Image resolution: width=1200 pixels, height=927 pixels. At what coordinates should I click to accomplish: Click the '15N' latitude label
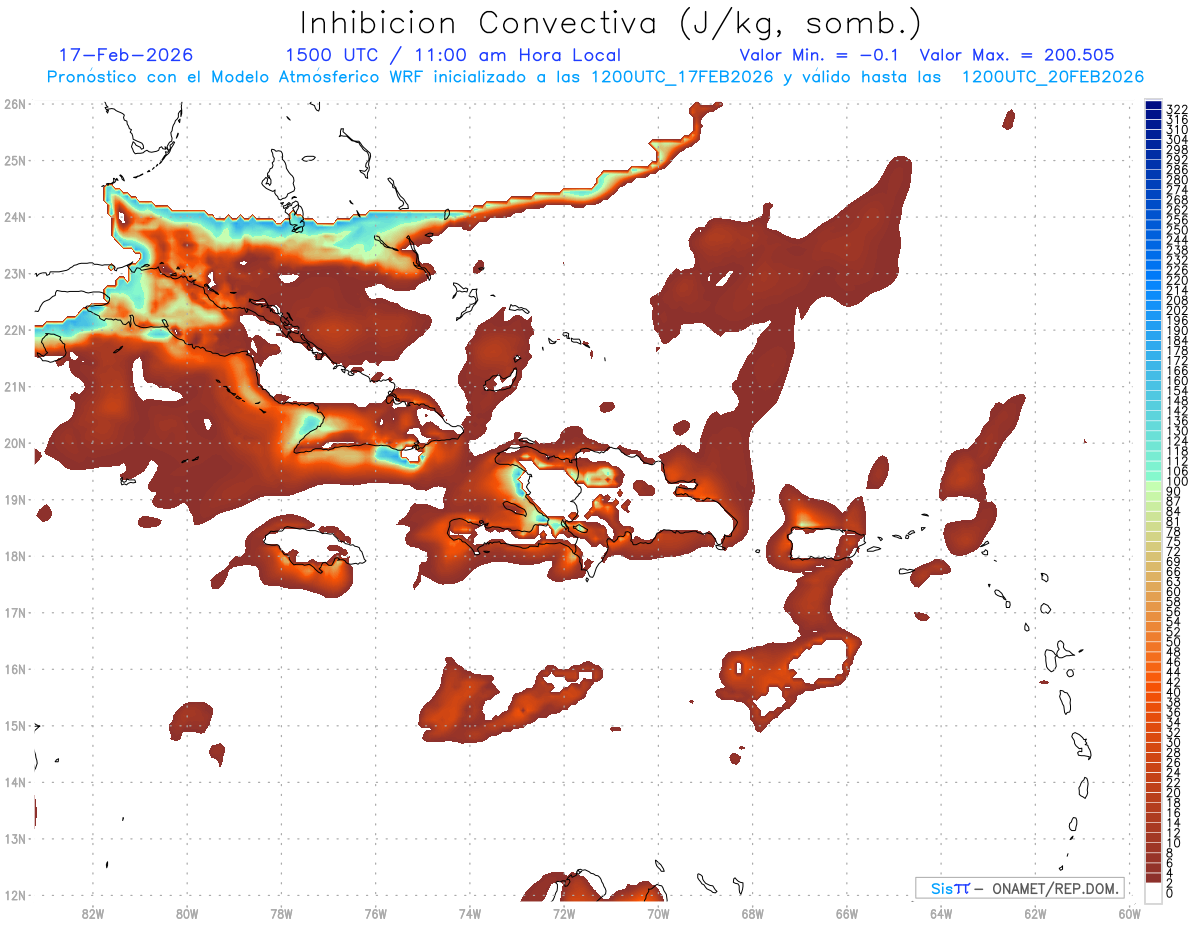point(14,726)
